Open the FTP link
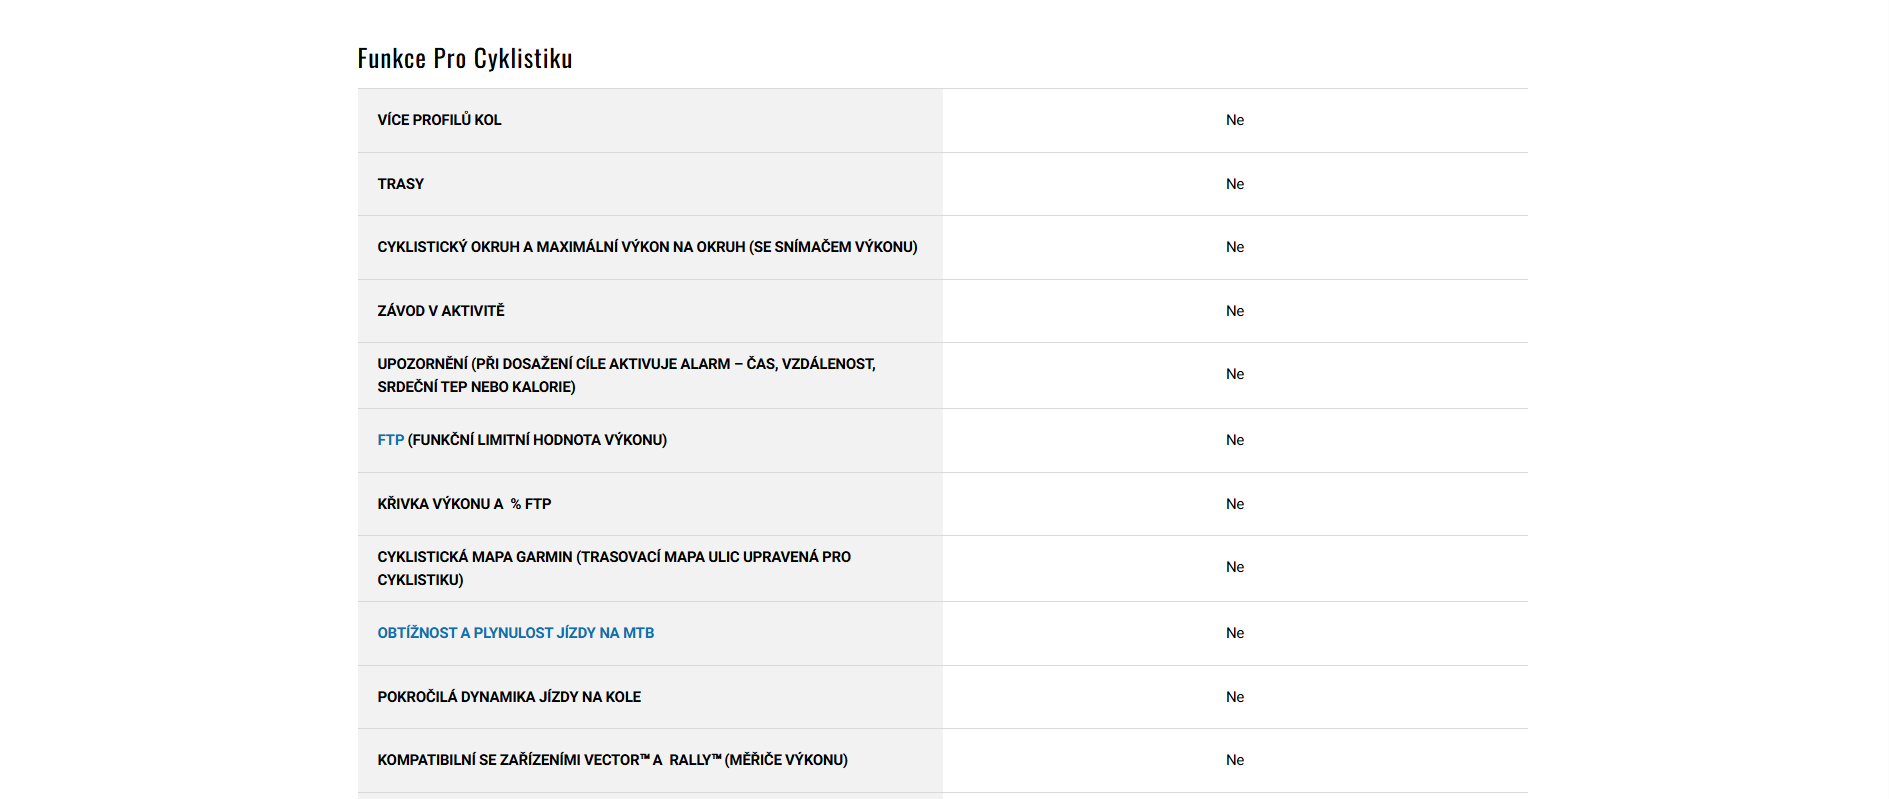 click(390, 440)
